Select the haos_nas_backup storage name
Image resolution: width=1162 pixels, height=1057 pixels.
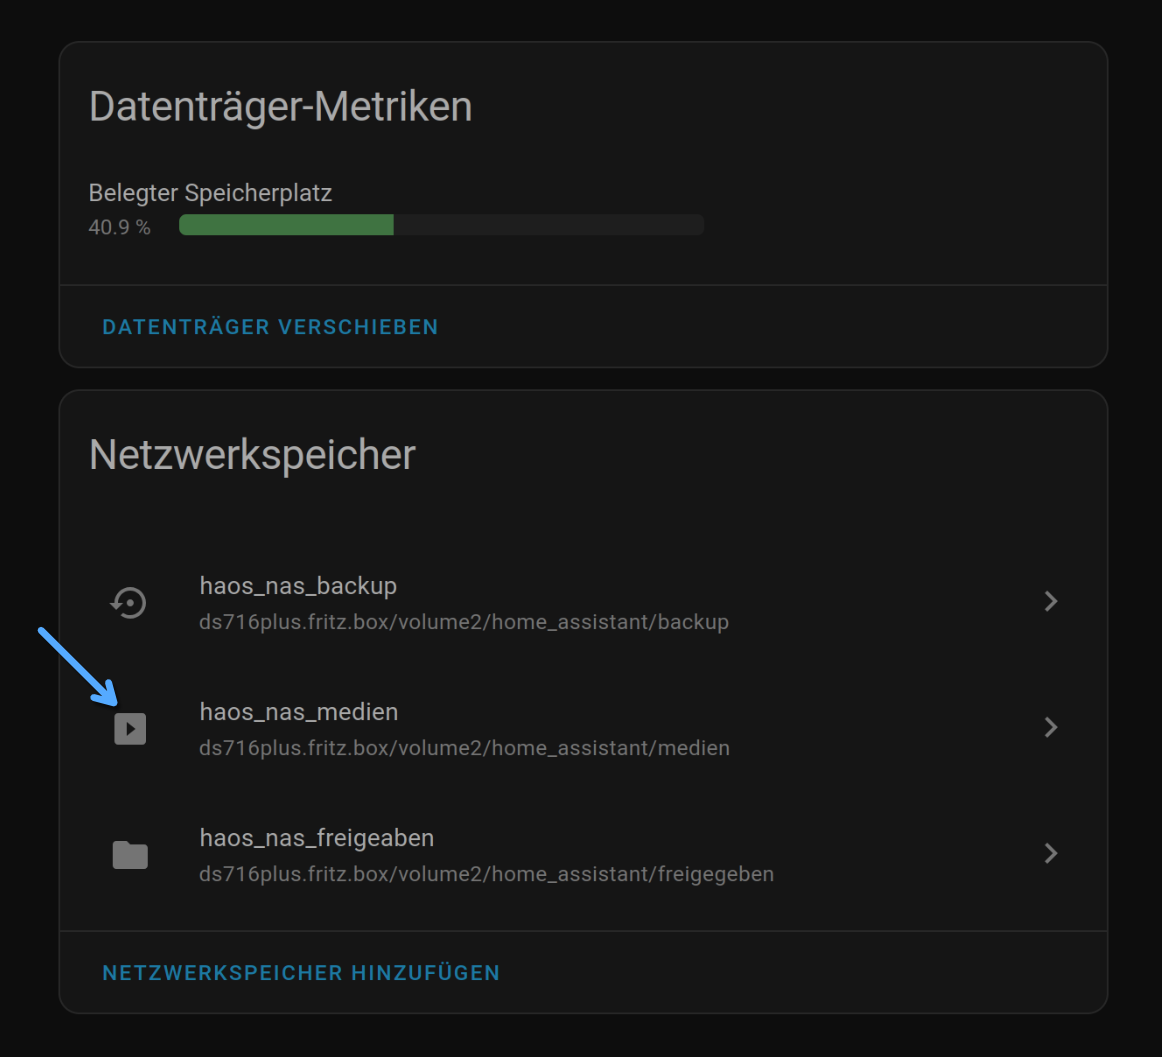pos(298,586)
